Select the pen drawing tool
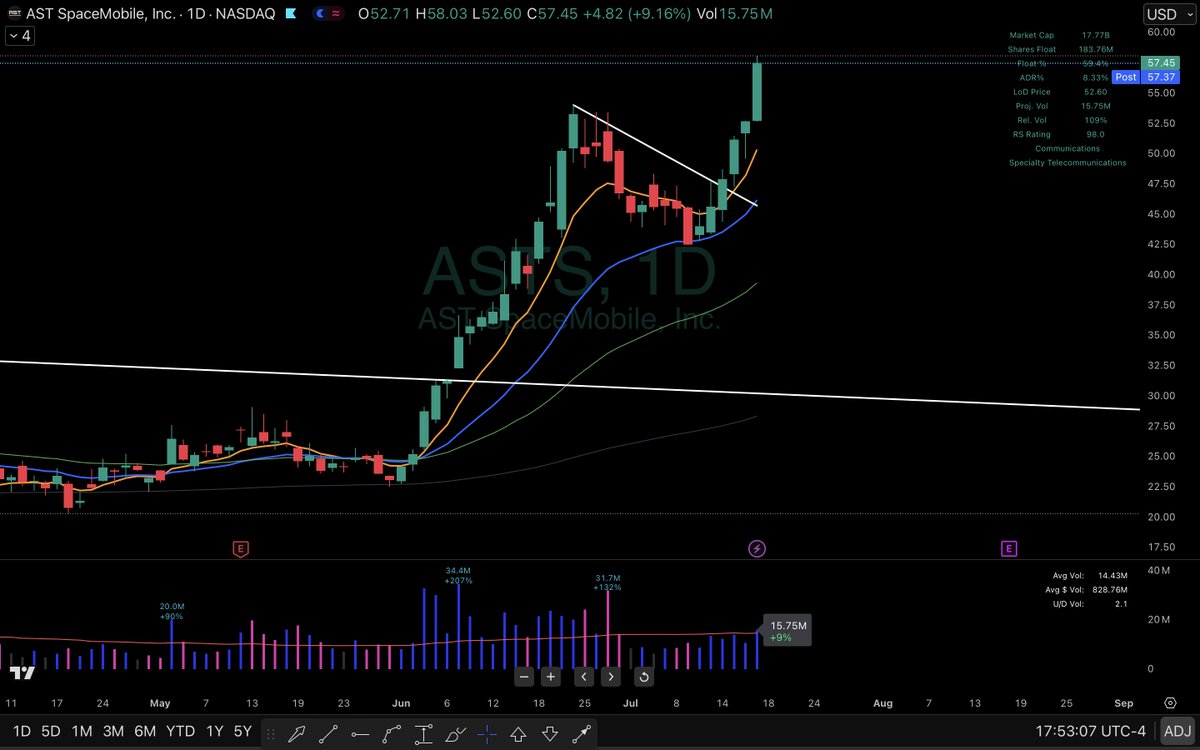 [296, 732]
